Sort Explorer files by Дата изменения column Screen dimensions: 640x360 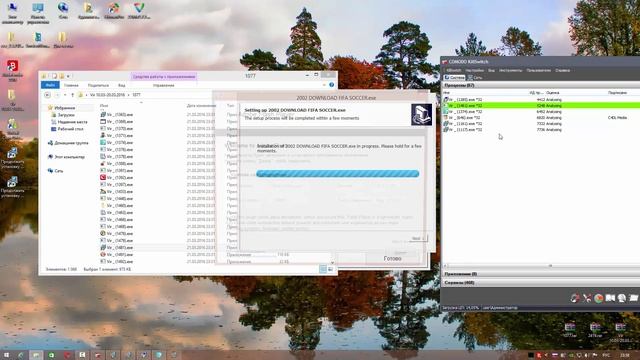click(x=201, y=105)
